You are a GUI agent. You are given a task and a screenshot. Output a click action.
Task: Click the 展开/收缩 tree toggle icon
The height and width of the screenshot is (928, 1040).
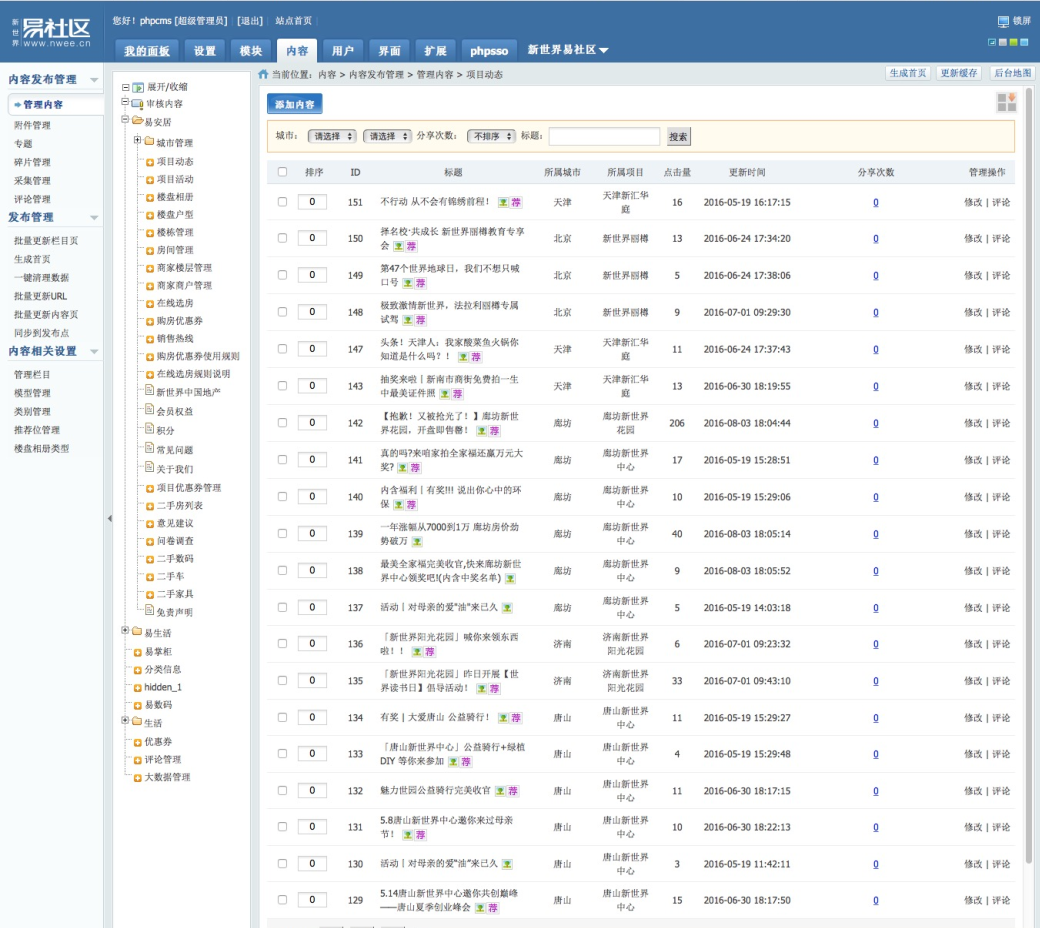pos(138,87)
